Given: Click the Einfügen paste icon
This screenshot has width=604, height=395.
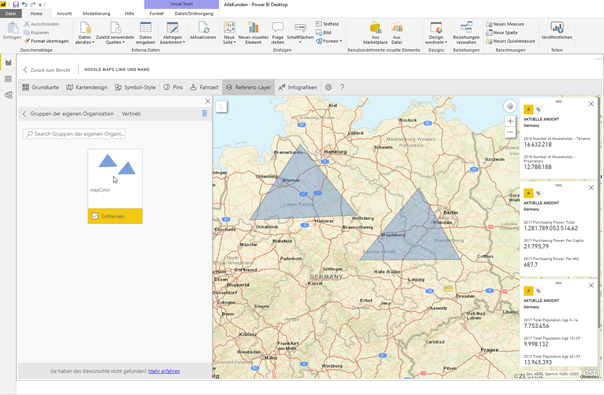Looking at the screenshot, I should [12, 31].
